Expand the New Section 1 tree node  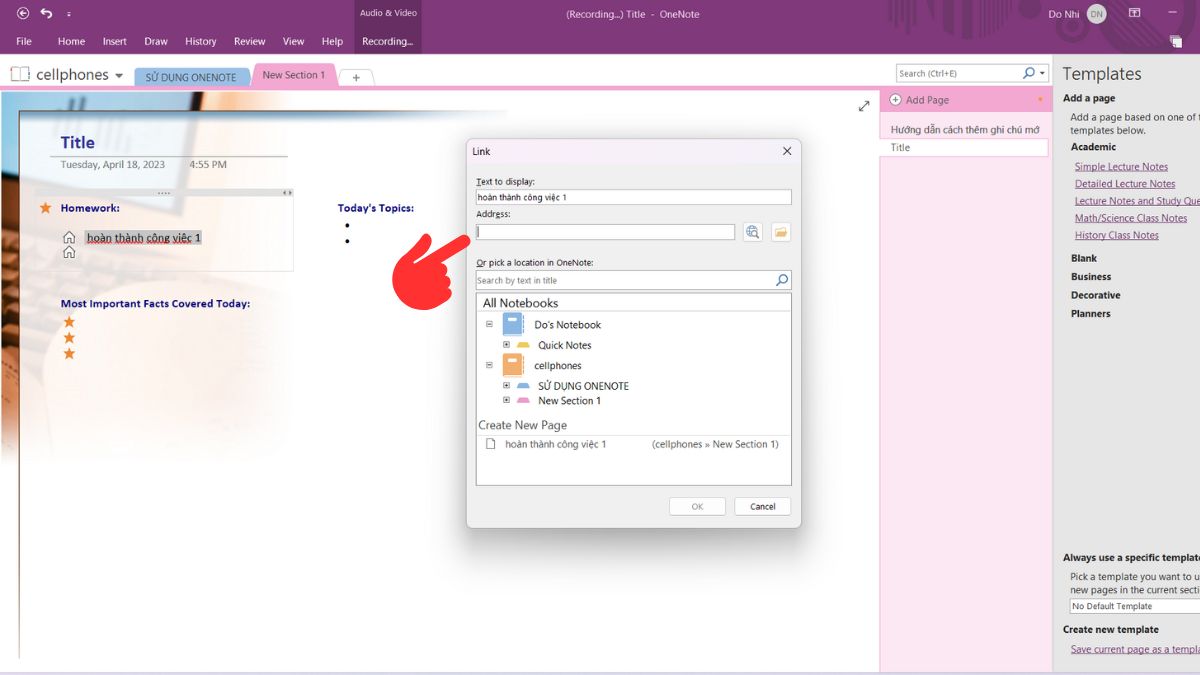tap(507, 400)
